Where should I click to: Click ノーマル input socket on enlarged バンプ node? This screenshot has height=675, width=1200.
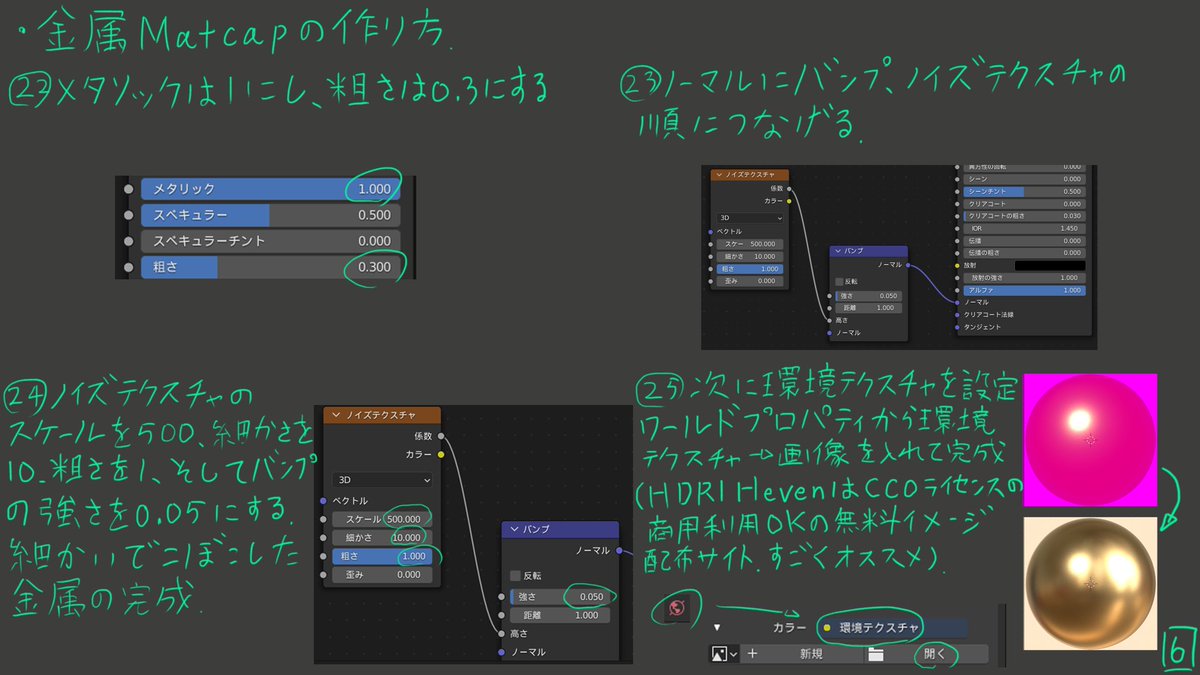(501, 652)
